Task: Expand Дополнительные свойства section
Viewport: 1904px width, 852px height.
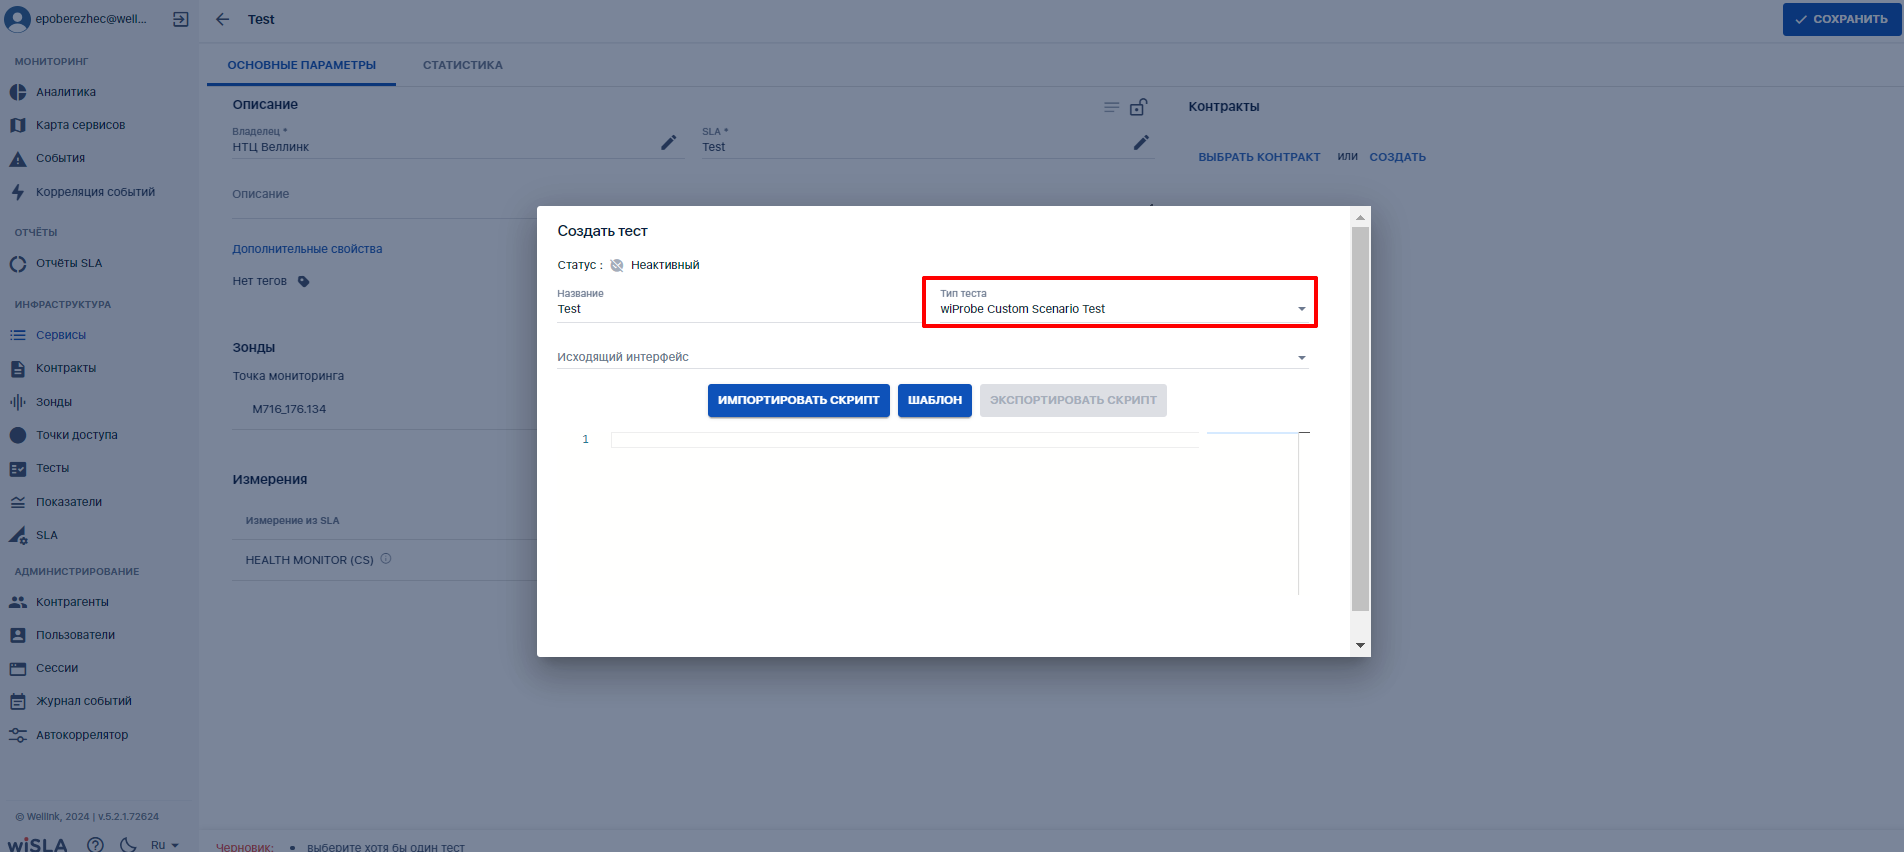Action: click(x=307, y=249)
